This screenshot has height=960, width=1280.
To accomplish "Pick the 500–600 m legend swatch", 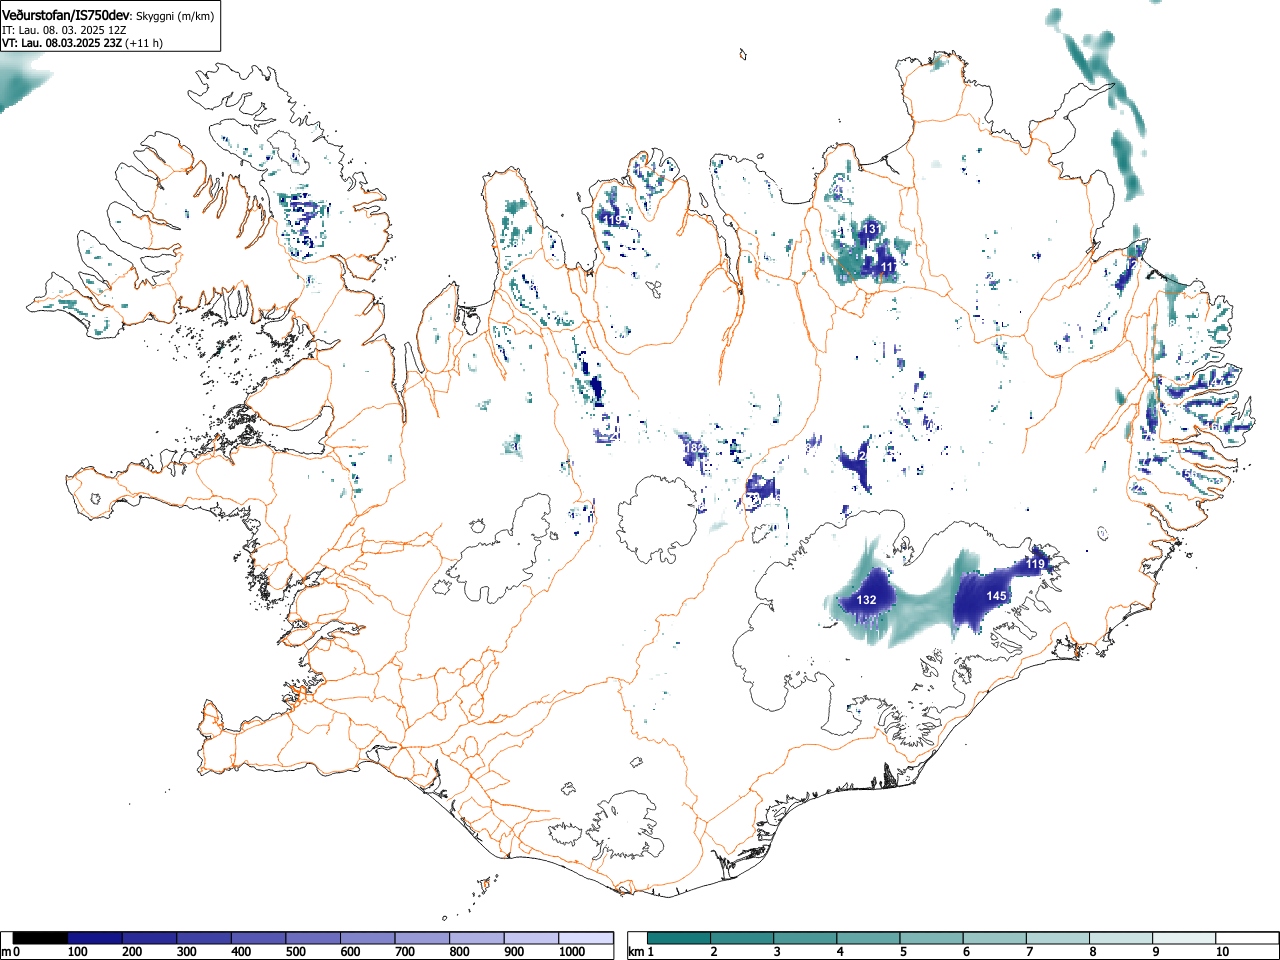I will click(x=313, y=938).
